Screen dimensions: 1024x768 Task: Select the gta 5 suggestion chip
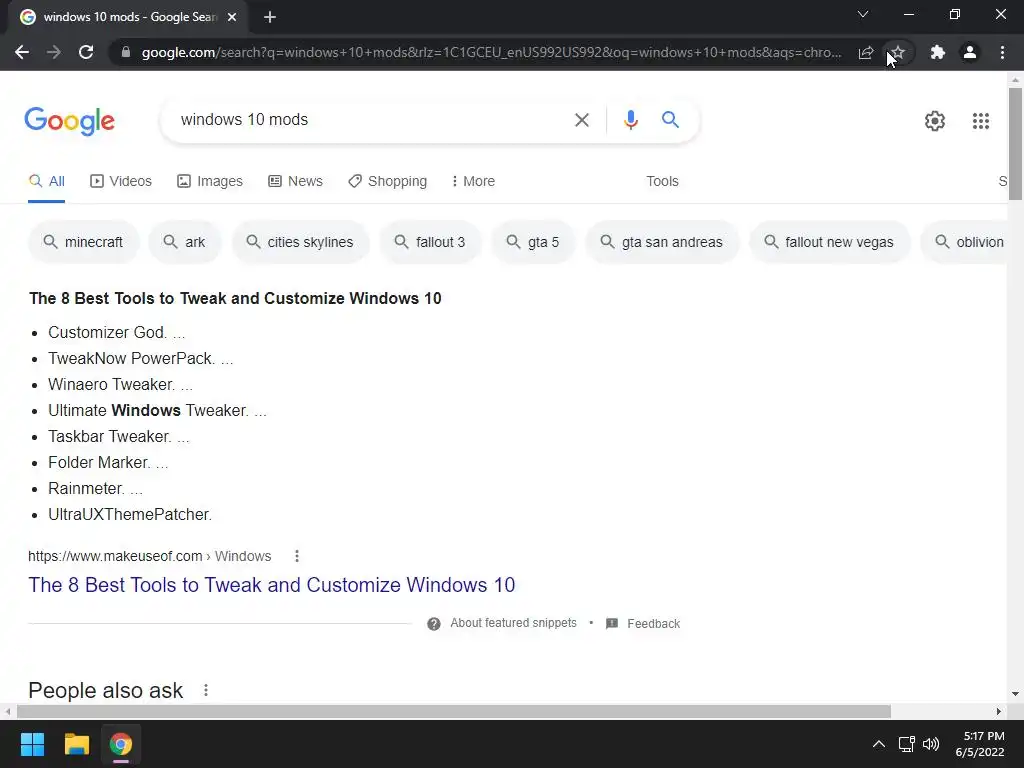[534, 242]
